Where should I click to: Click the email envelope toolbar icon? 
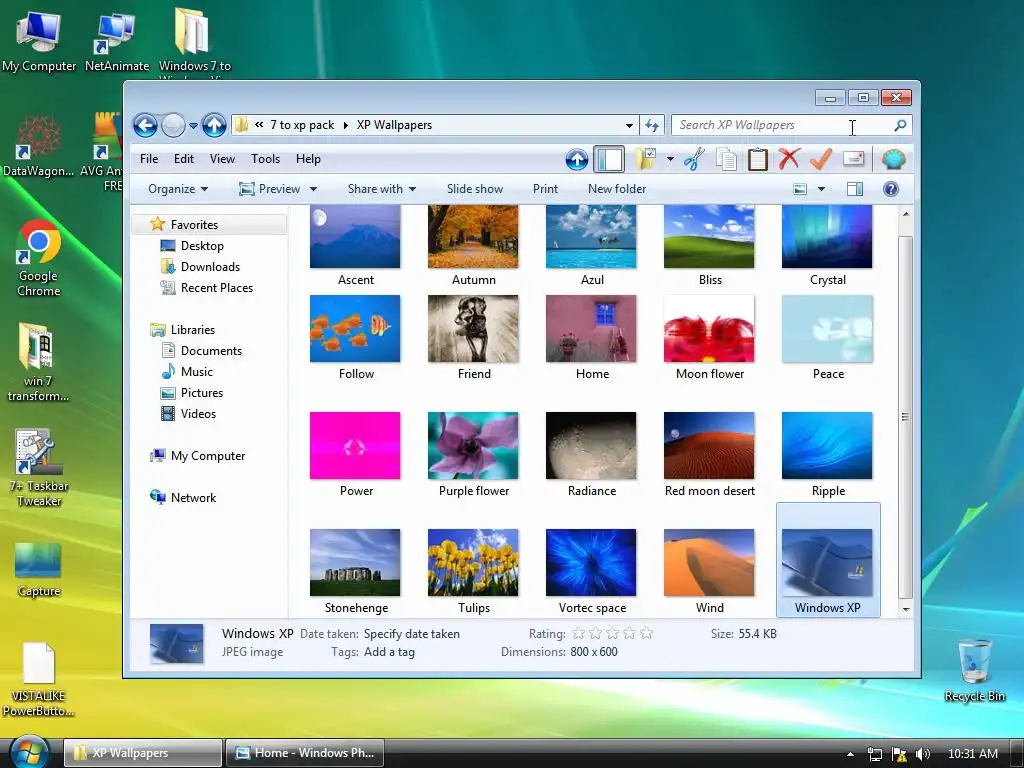(853, 159)
